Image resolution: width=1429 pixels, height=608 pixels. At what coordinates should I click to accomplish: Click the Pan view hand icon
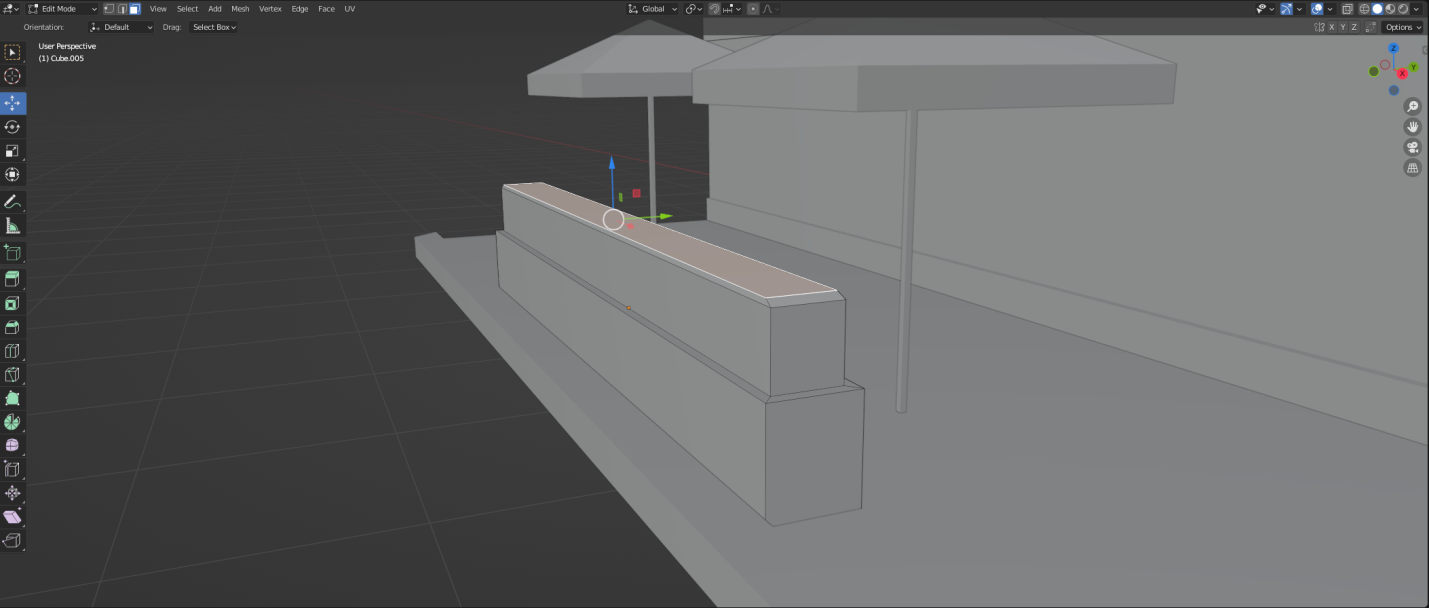click(x=1412, y=127)
